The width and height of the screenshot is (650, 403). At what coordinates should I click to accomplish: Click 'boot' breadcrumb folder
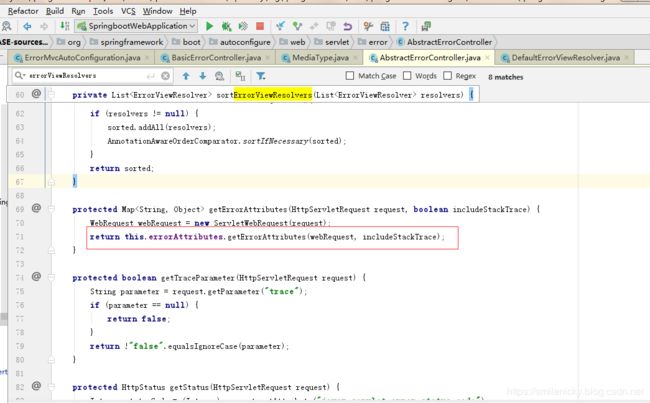coord(186,42)
